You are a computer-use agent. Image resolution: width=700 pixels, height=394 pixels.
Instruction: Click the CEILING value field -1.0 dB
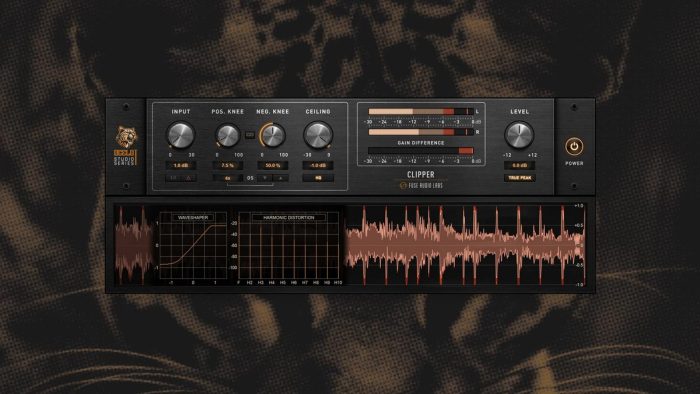tap(318, 166)
